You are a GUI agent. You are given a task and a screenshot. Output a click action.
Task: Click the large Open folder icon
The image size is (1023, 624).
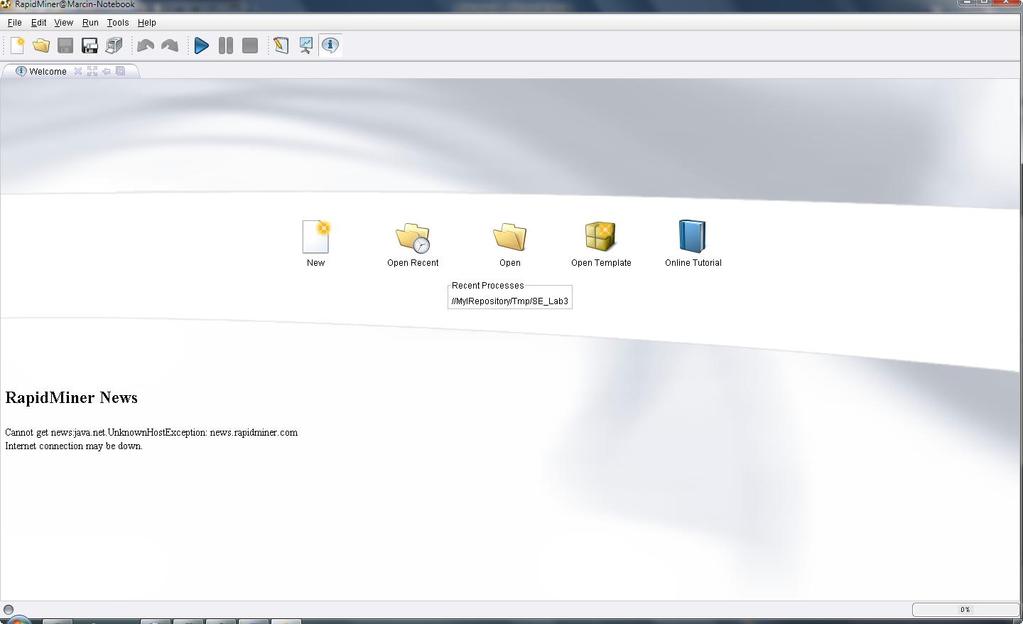click(x=510, y=237)
